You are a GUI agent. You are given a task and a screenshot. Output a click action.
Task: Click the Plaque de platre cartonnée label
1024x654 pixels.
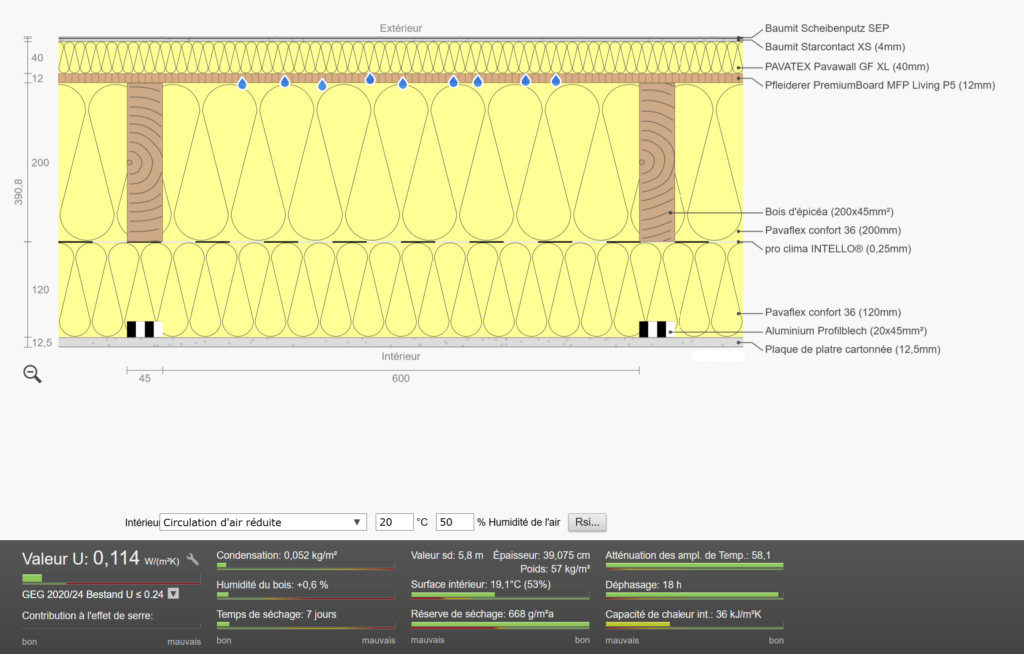coord(852,349)
